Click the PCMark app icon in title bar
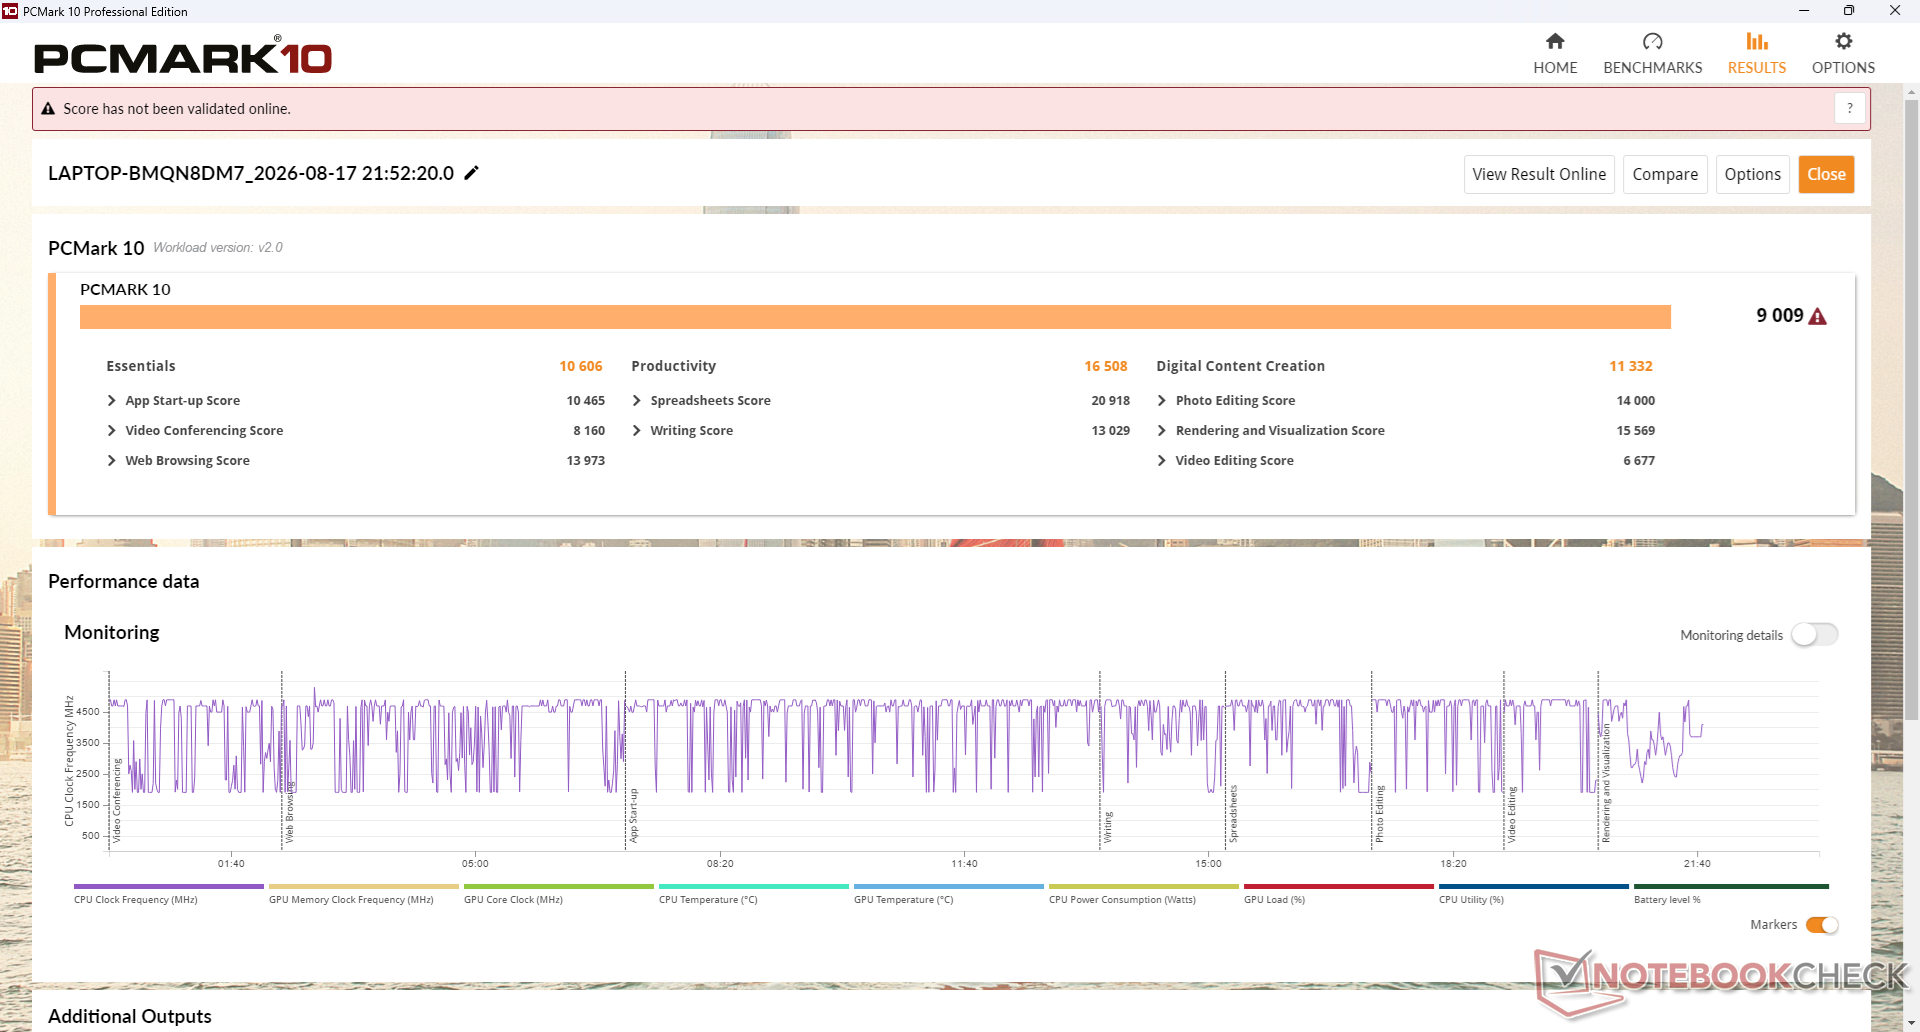Screen dimensions: 1920x1032 [x=10, y=11]
